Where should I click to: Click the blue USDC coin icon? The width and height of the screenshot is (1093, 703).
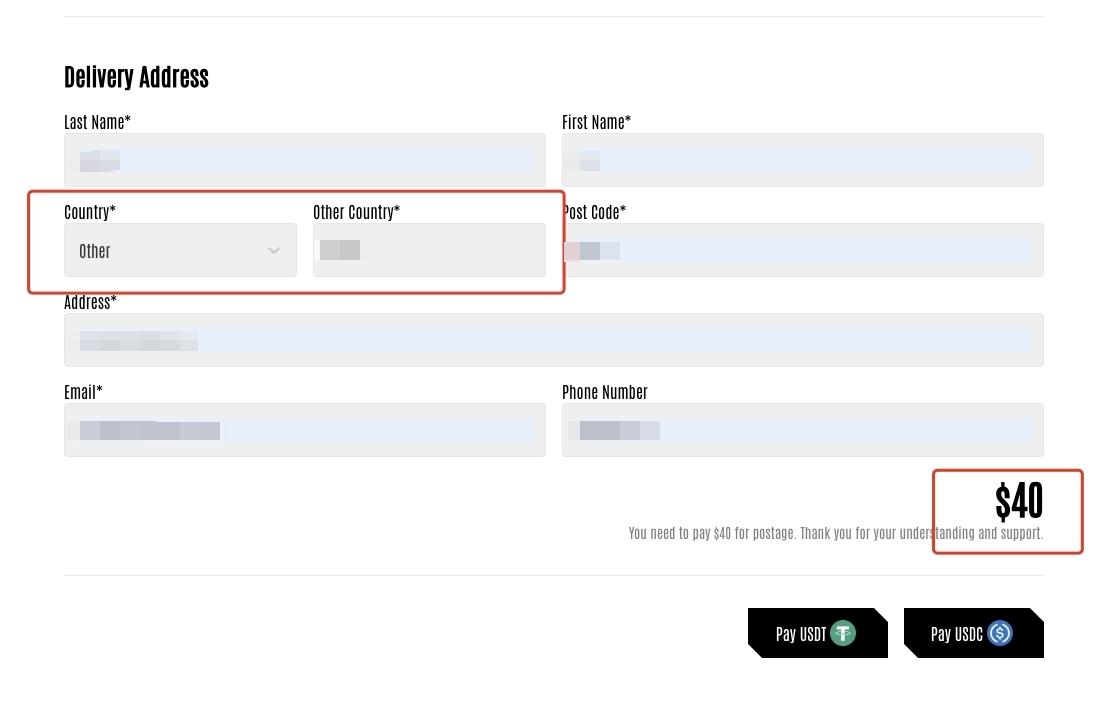(1000, 633)
